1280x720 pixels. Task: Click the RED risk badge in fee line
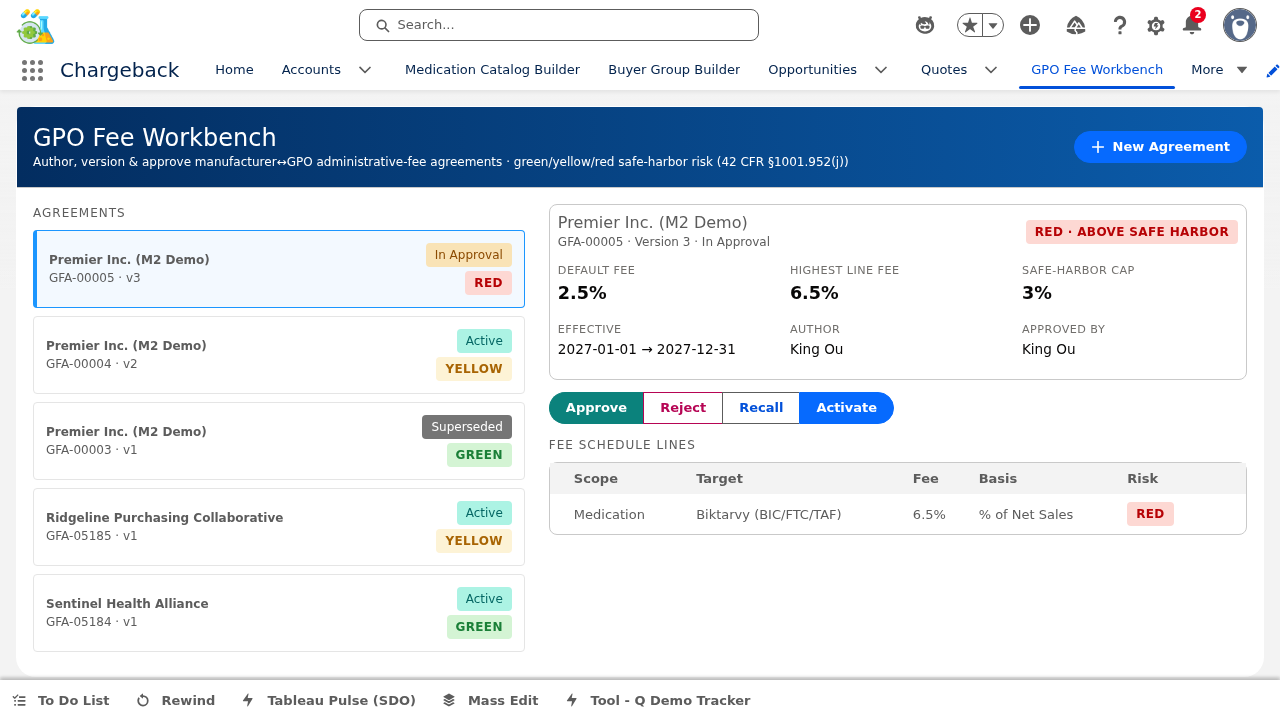[x=1150, y=514]
